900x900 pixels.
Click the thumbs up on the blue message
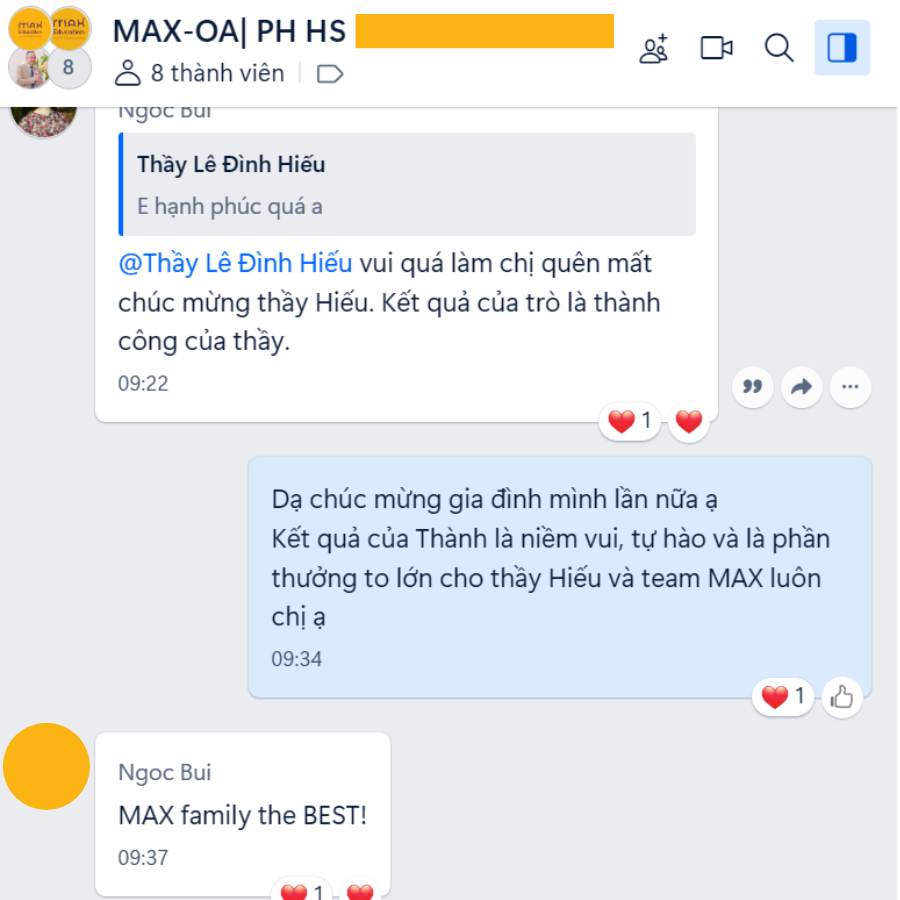pyautogui.click(x=841, y=697)
